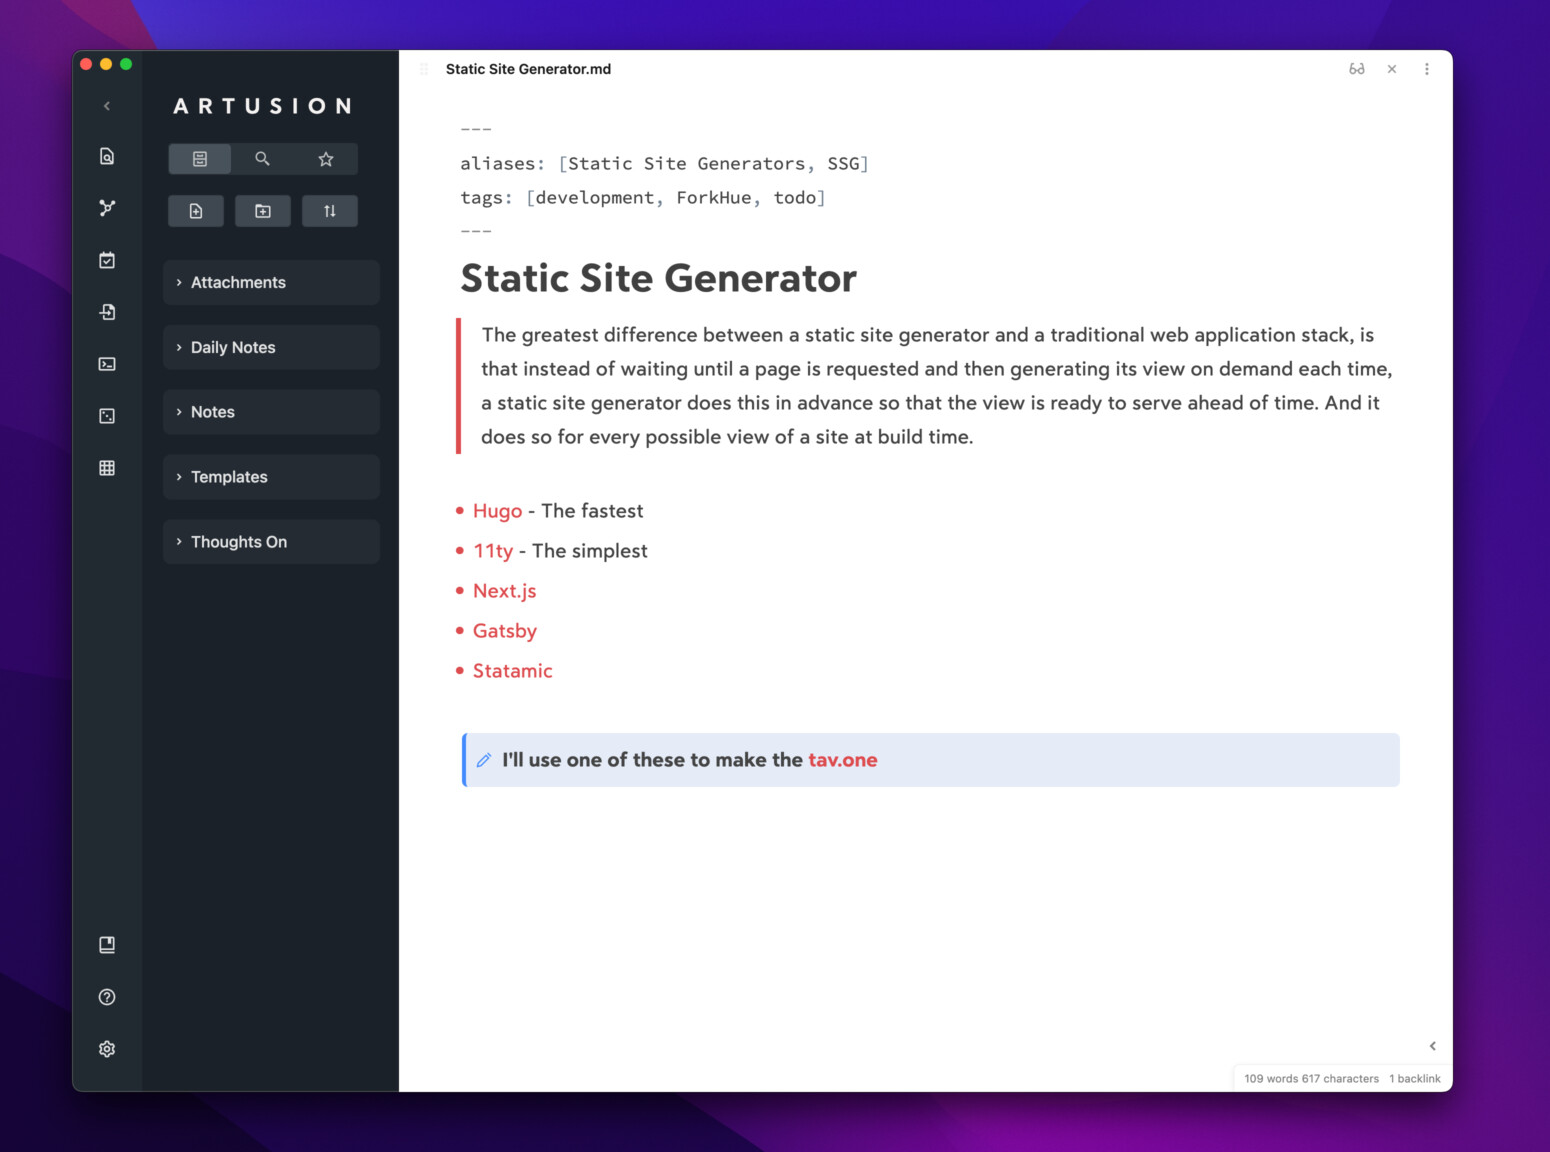Screen dimensions: 1550x1152
Task: Create a new note in the sidebar
Action: click(x=196, y=211)
